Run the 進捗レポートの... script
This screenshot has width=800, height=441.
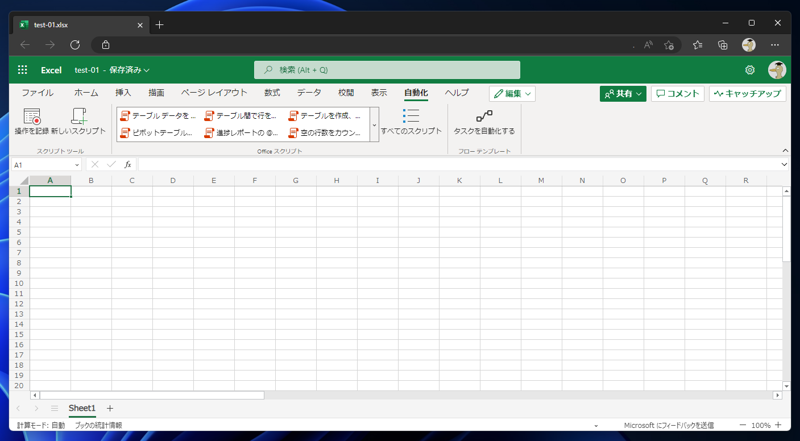[241, 133]
